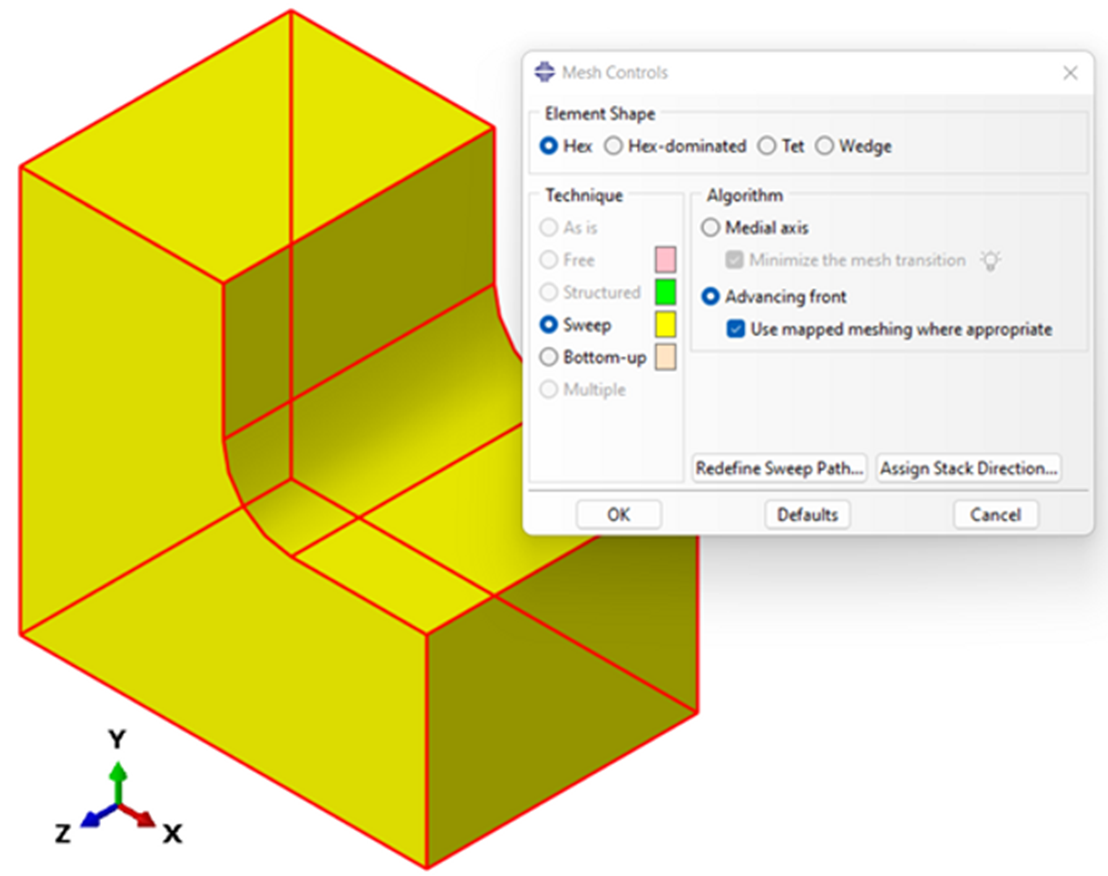The width and height of the screenshot is (1108, 876).
Task: Select the Advancing front algorithm
Action: (x=710, y=297)
